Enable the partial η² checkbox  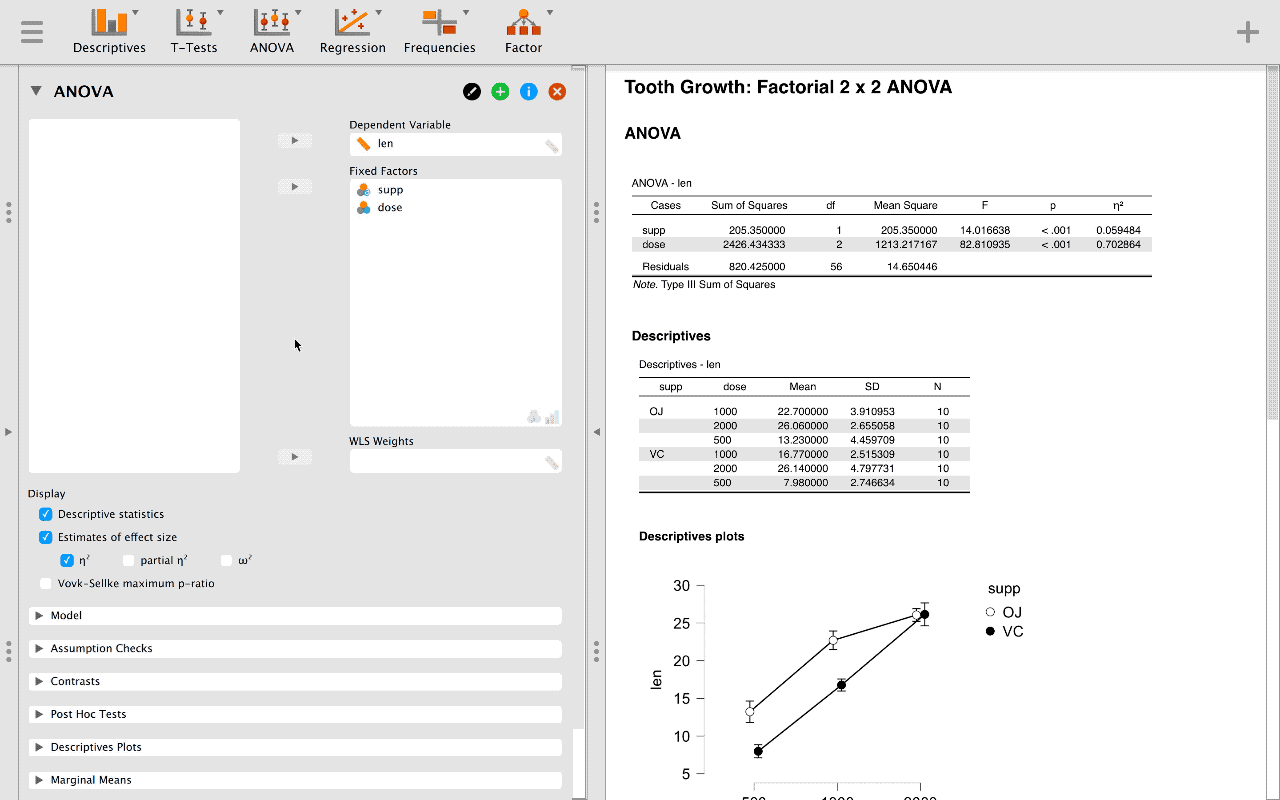click(x=129, y=560)
